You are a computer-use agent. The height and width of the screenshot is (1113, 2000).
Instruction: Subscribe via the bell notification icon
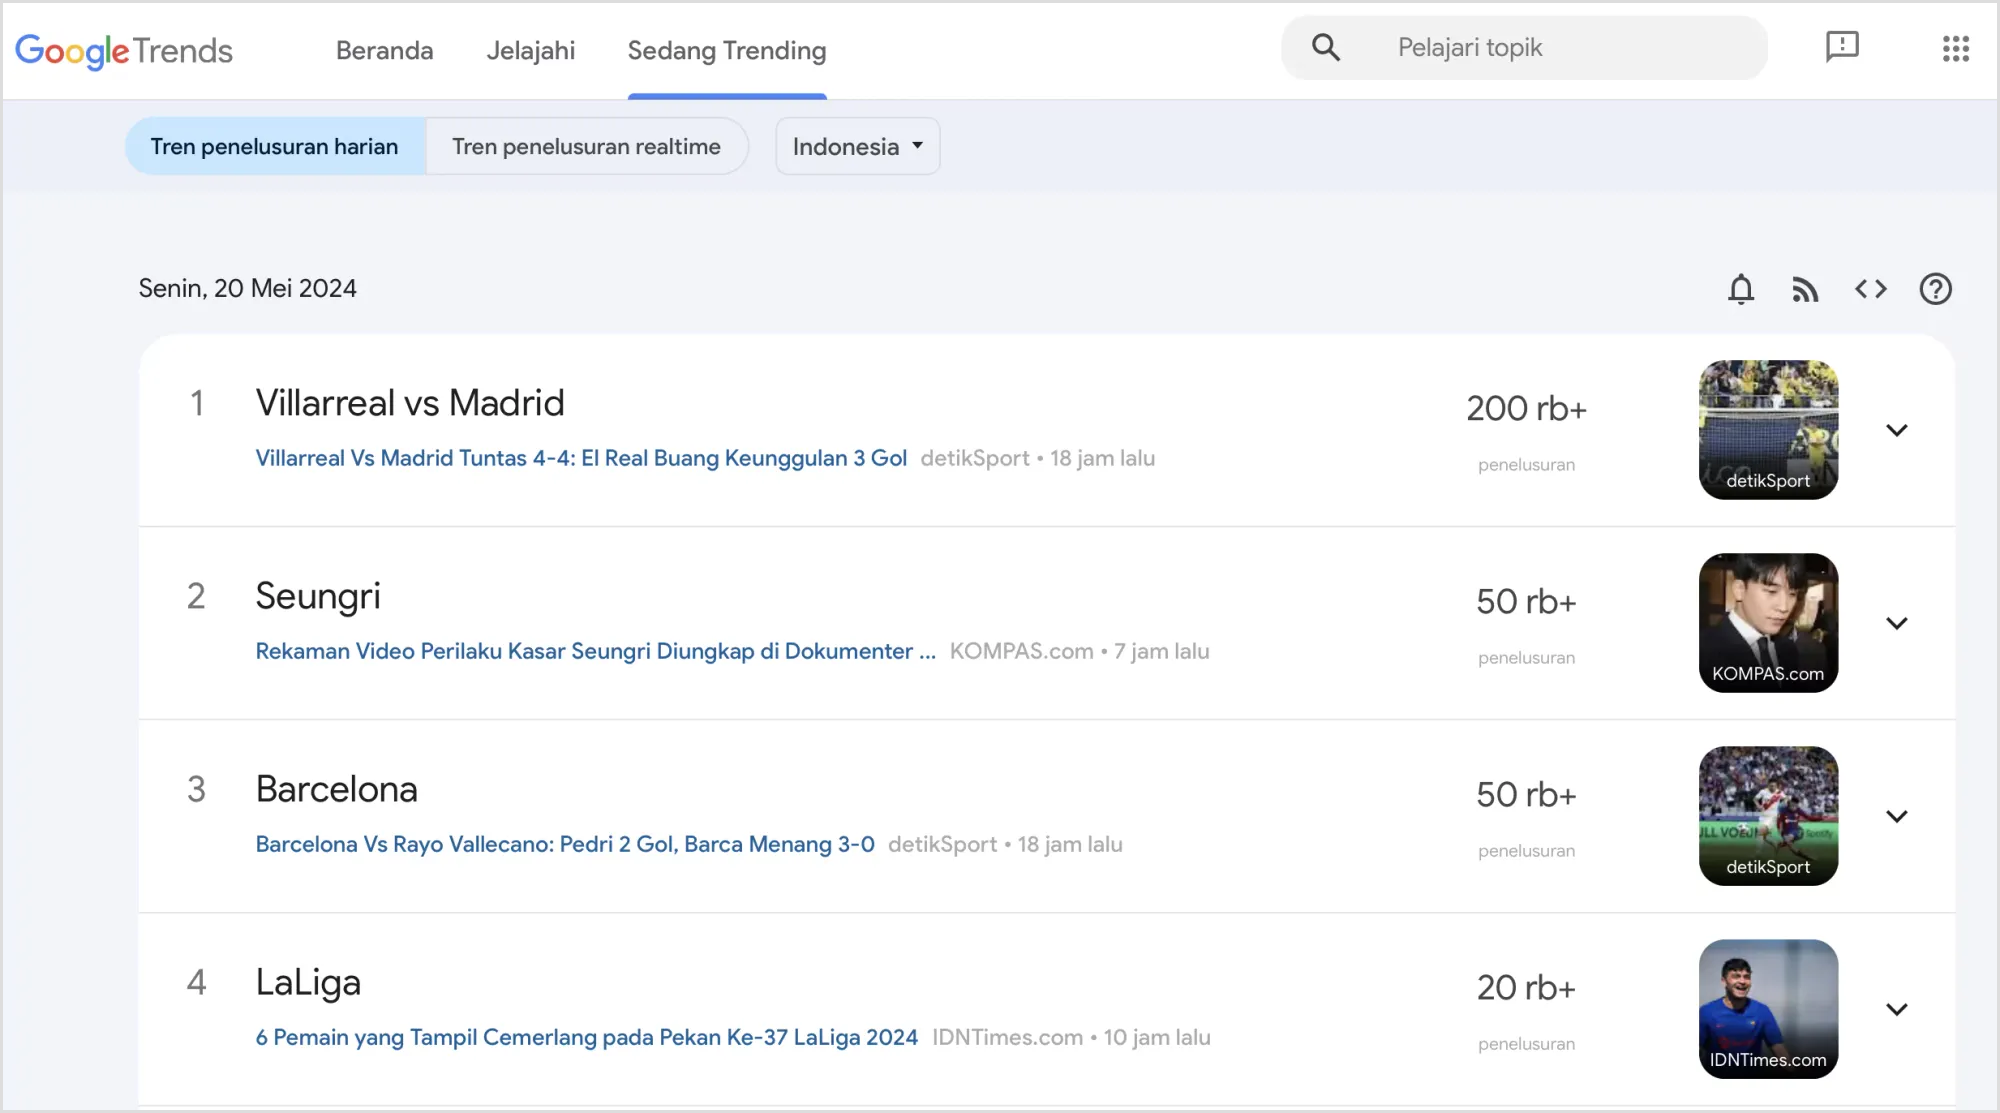[1741, 289]
